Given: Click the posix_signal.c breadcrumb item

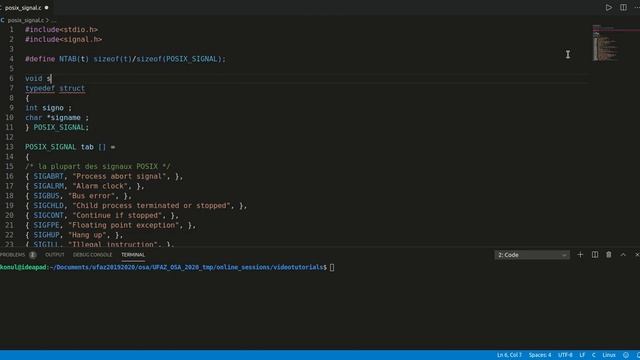Looking at the screenshot, I should click(x=25, y=20).
